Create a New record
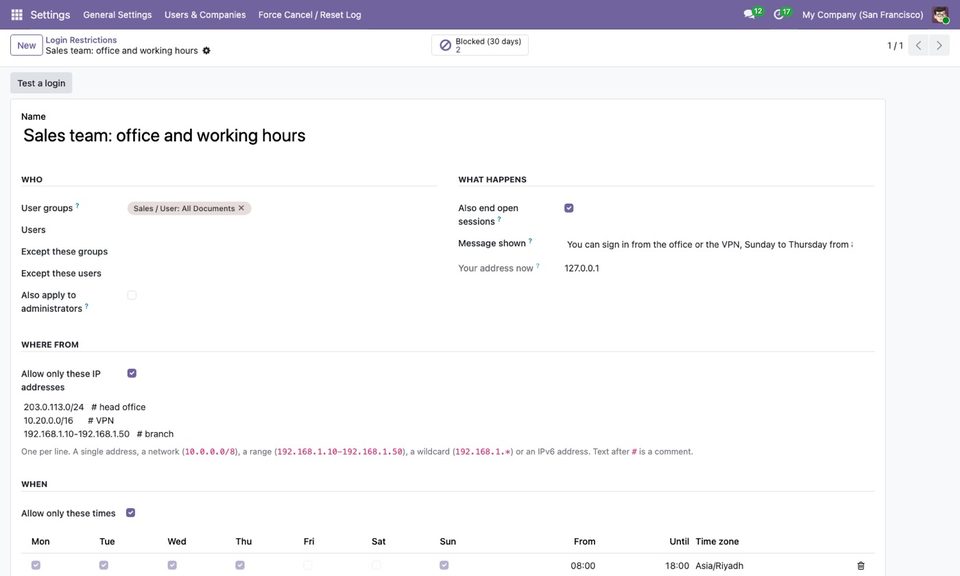Screen dimensions: 960x576 [26, 45]
